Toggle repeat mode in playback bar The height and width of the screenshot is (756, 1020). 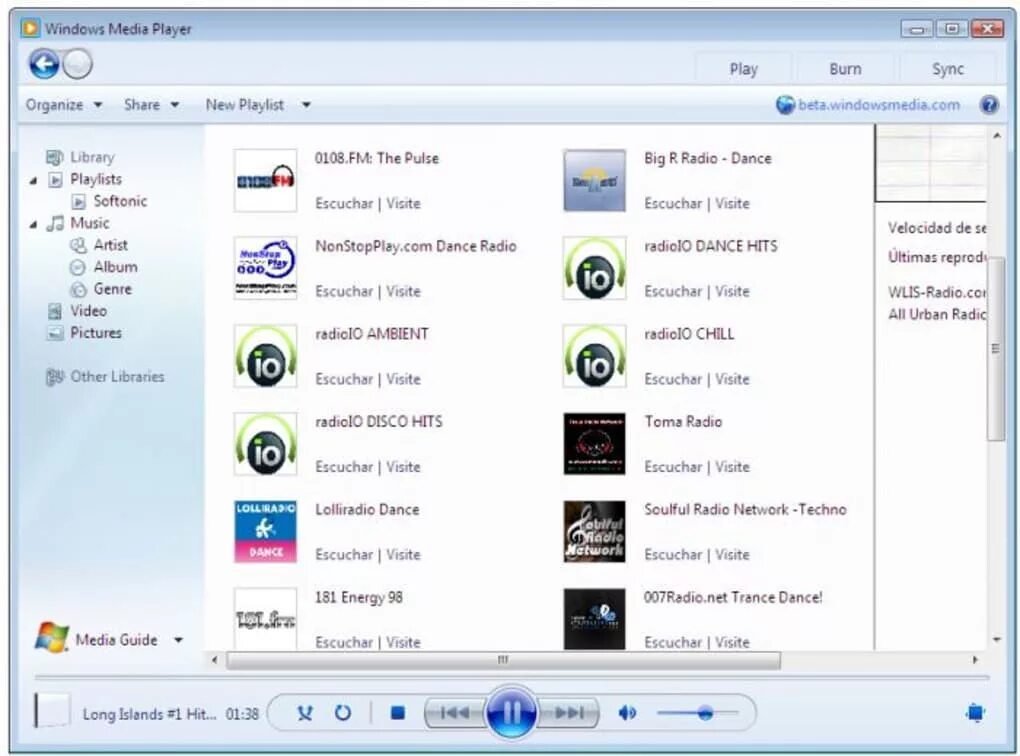click(343, 713)
